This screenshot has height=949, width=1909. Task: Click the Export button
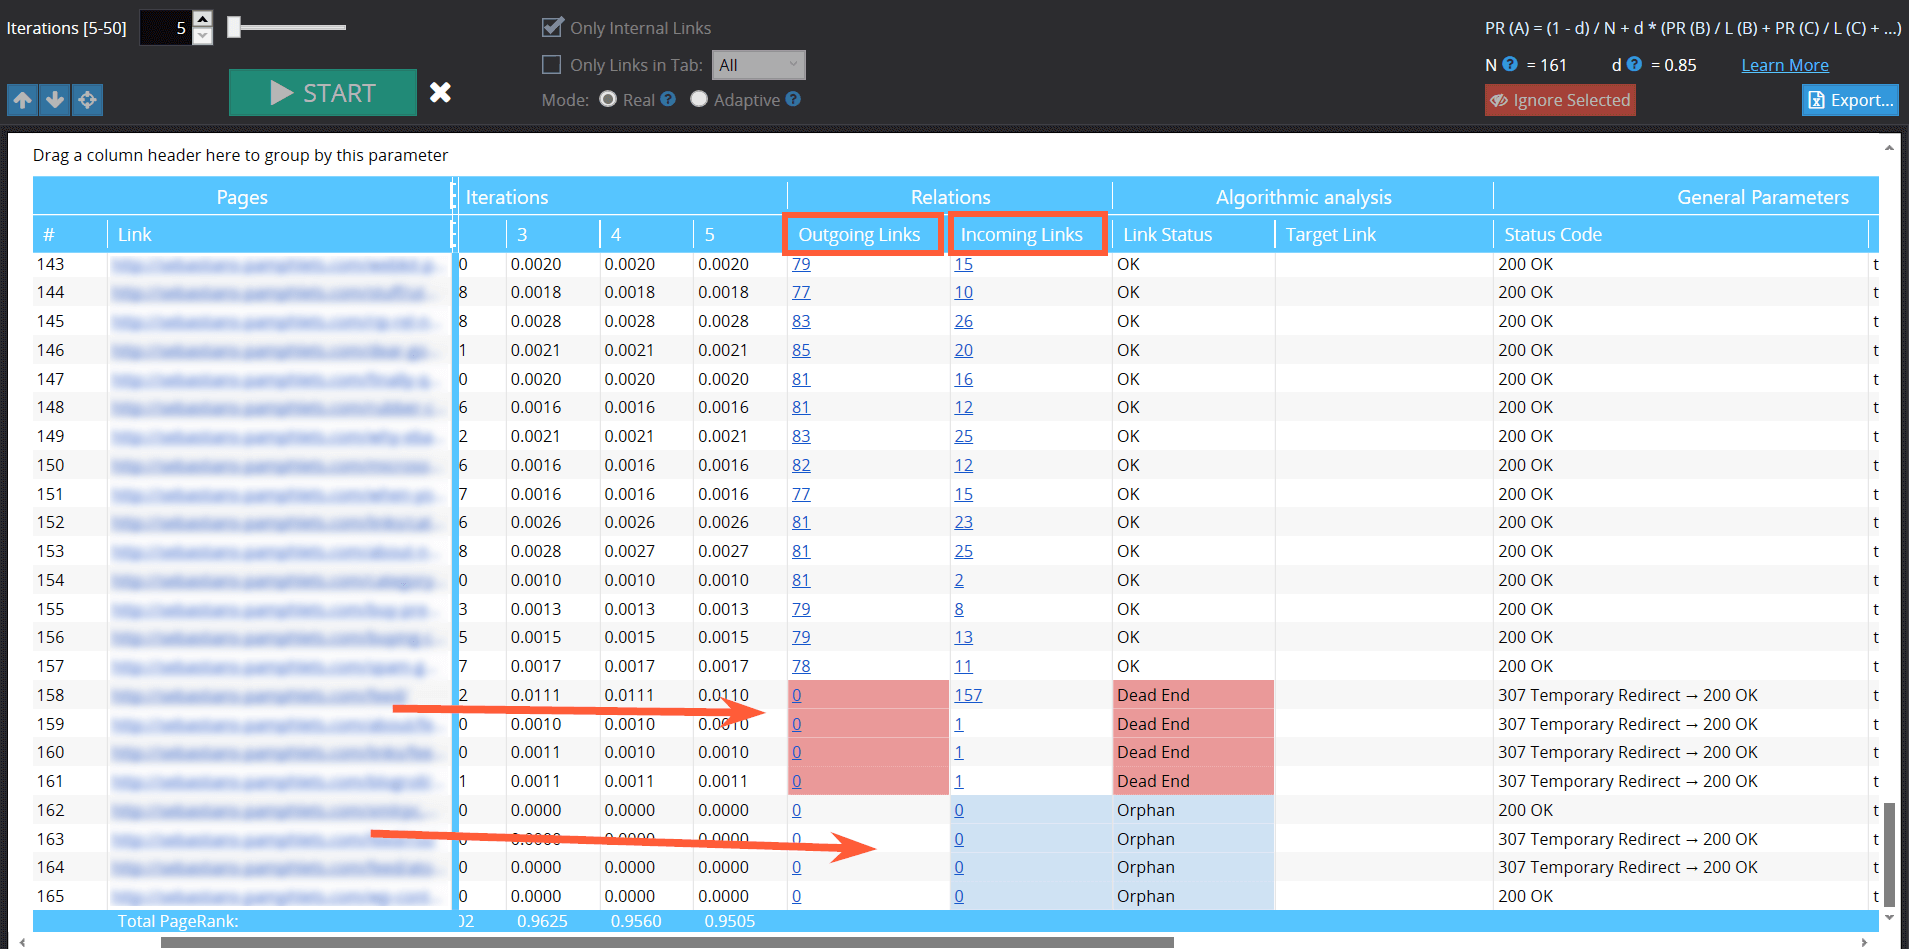tap(1850, 100)
